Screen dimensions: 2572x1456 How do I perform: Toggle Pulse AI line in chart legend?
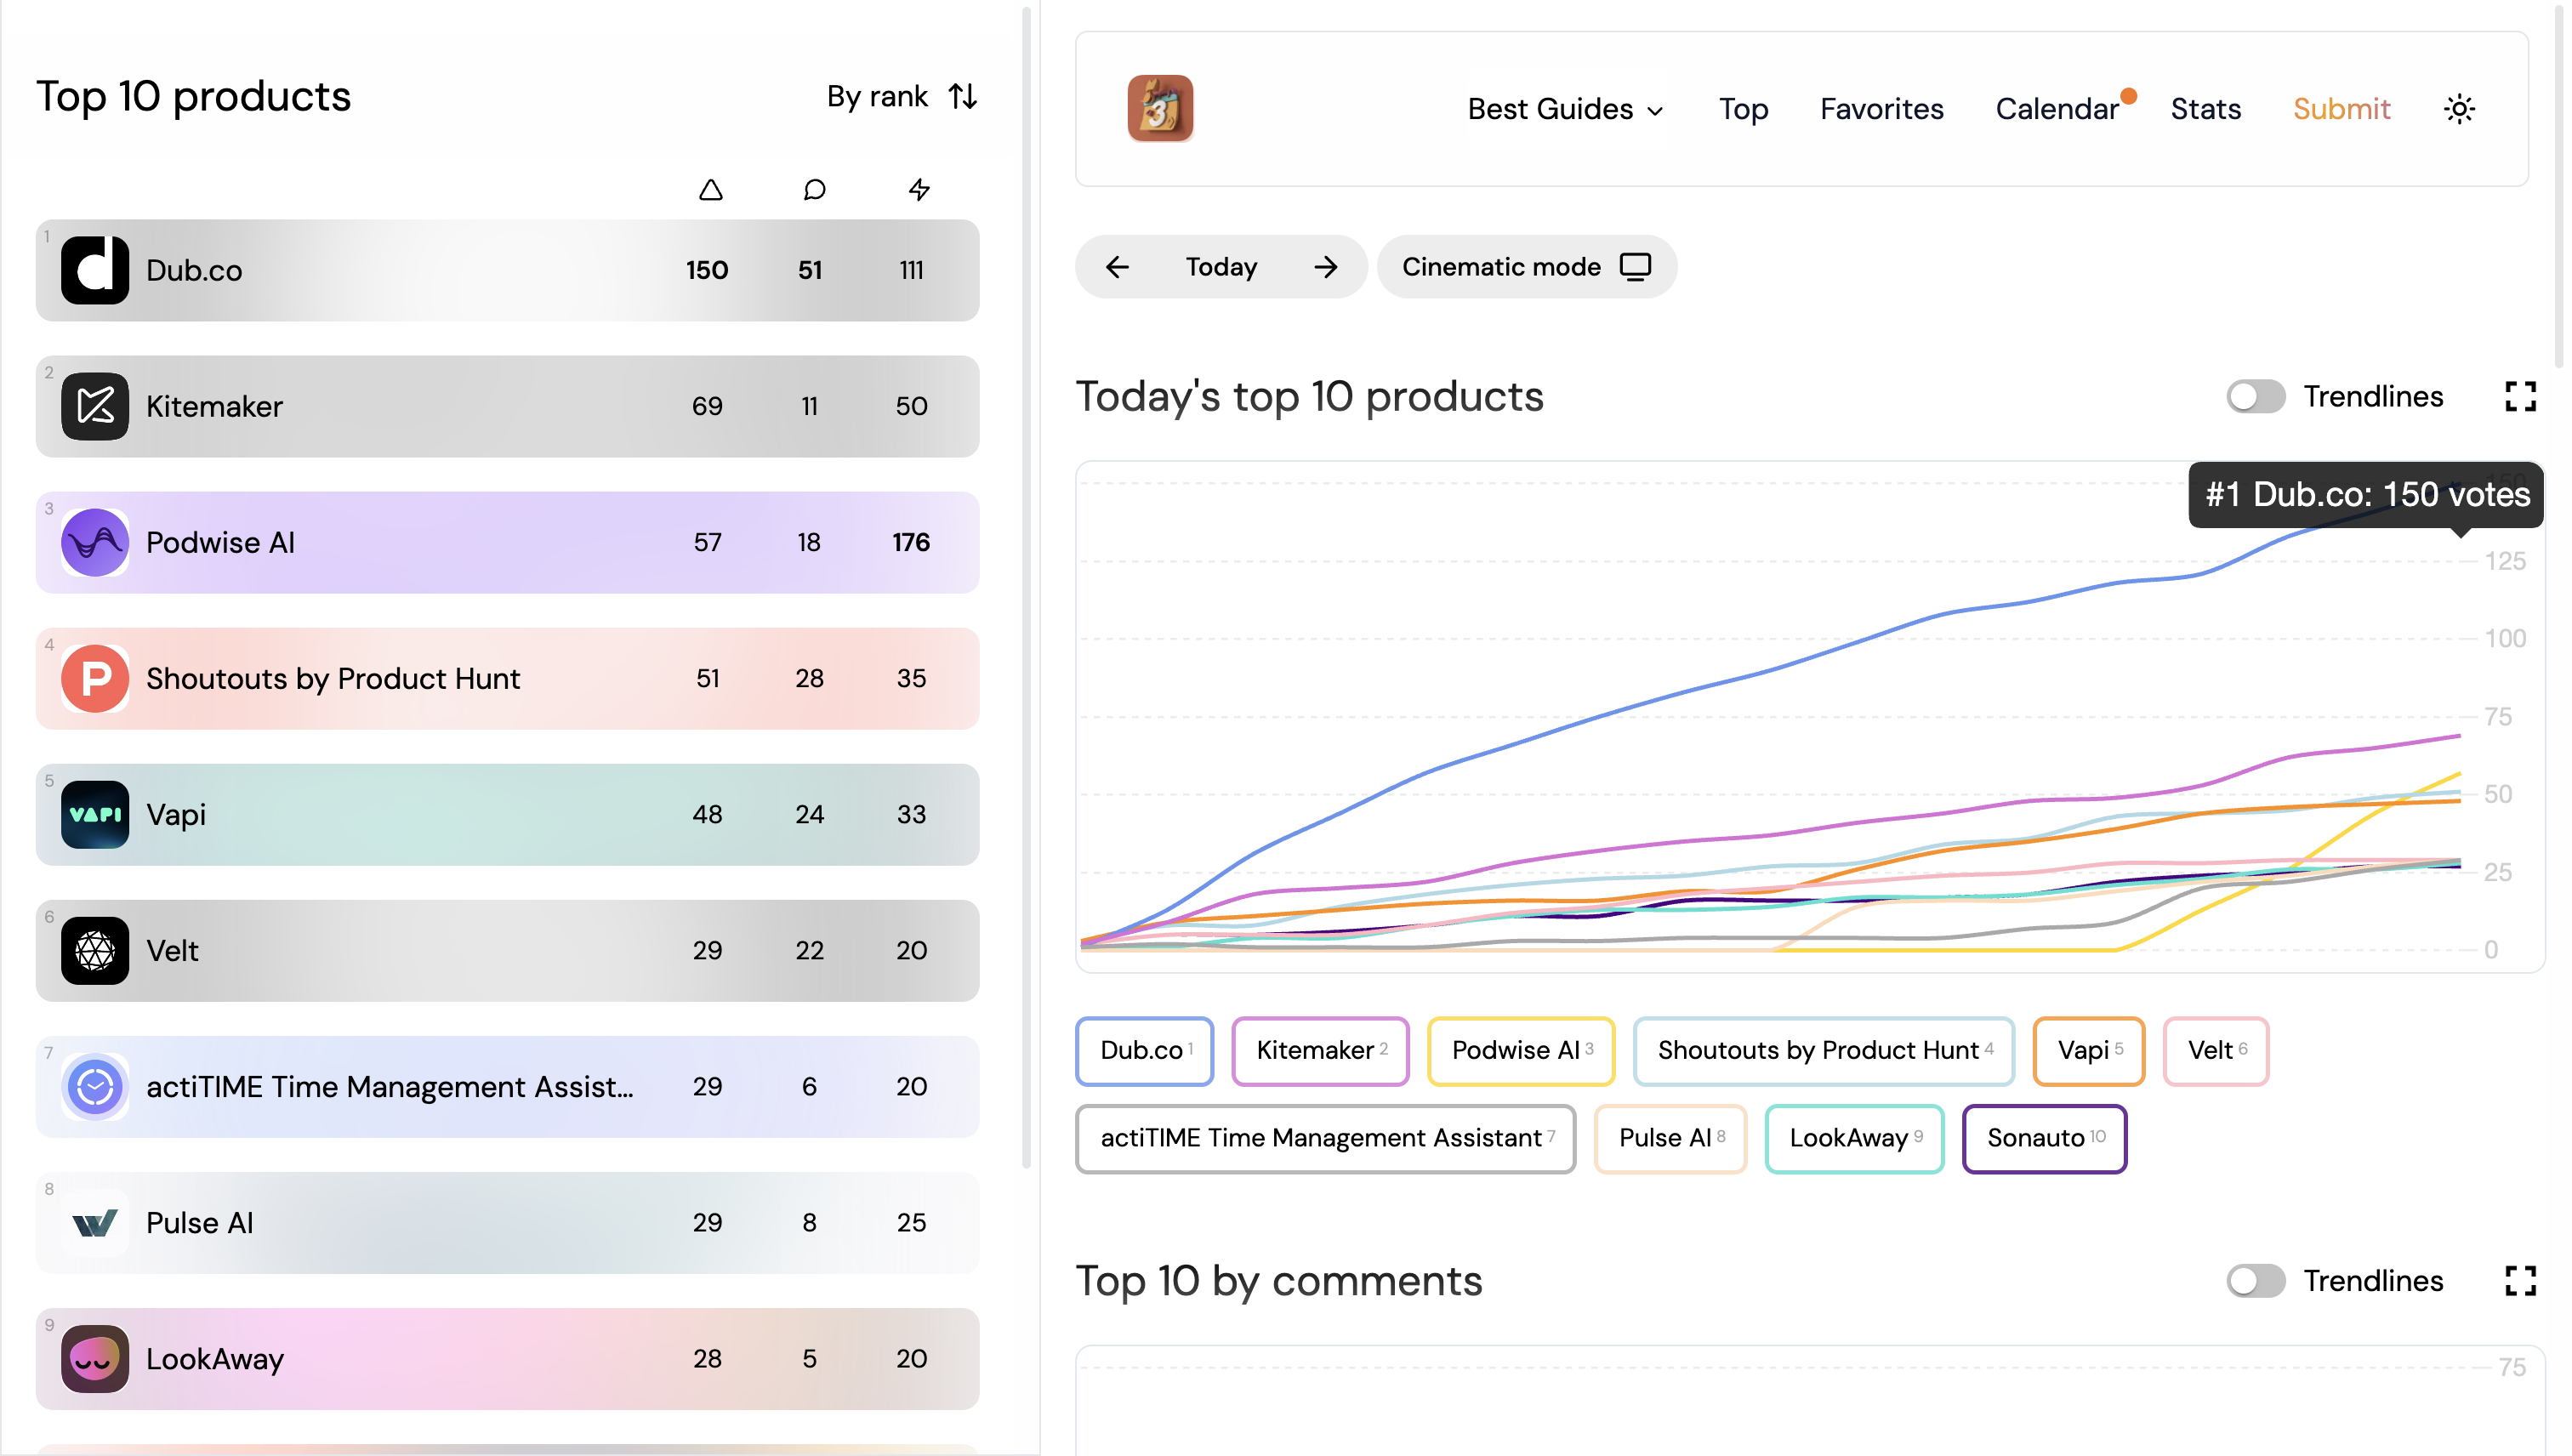click(x=1670, y=1138)
